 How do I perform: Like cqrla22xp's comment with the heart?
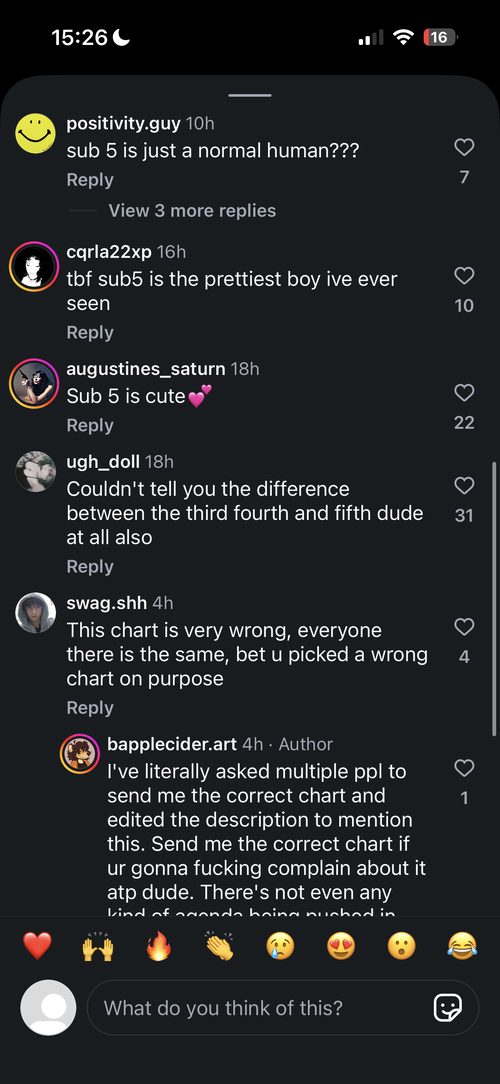464,275
